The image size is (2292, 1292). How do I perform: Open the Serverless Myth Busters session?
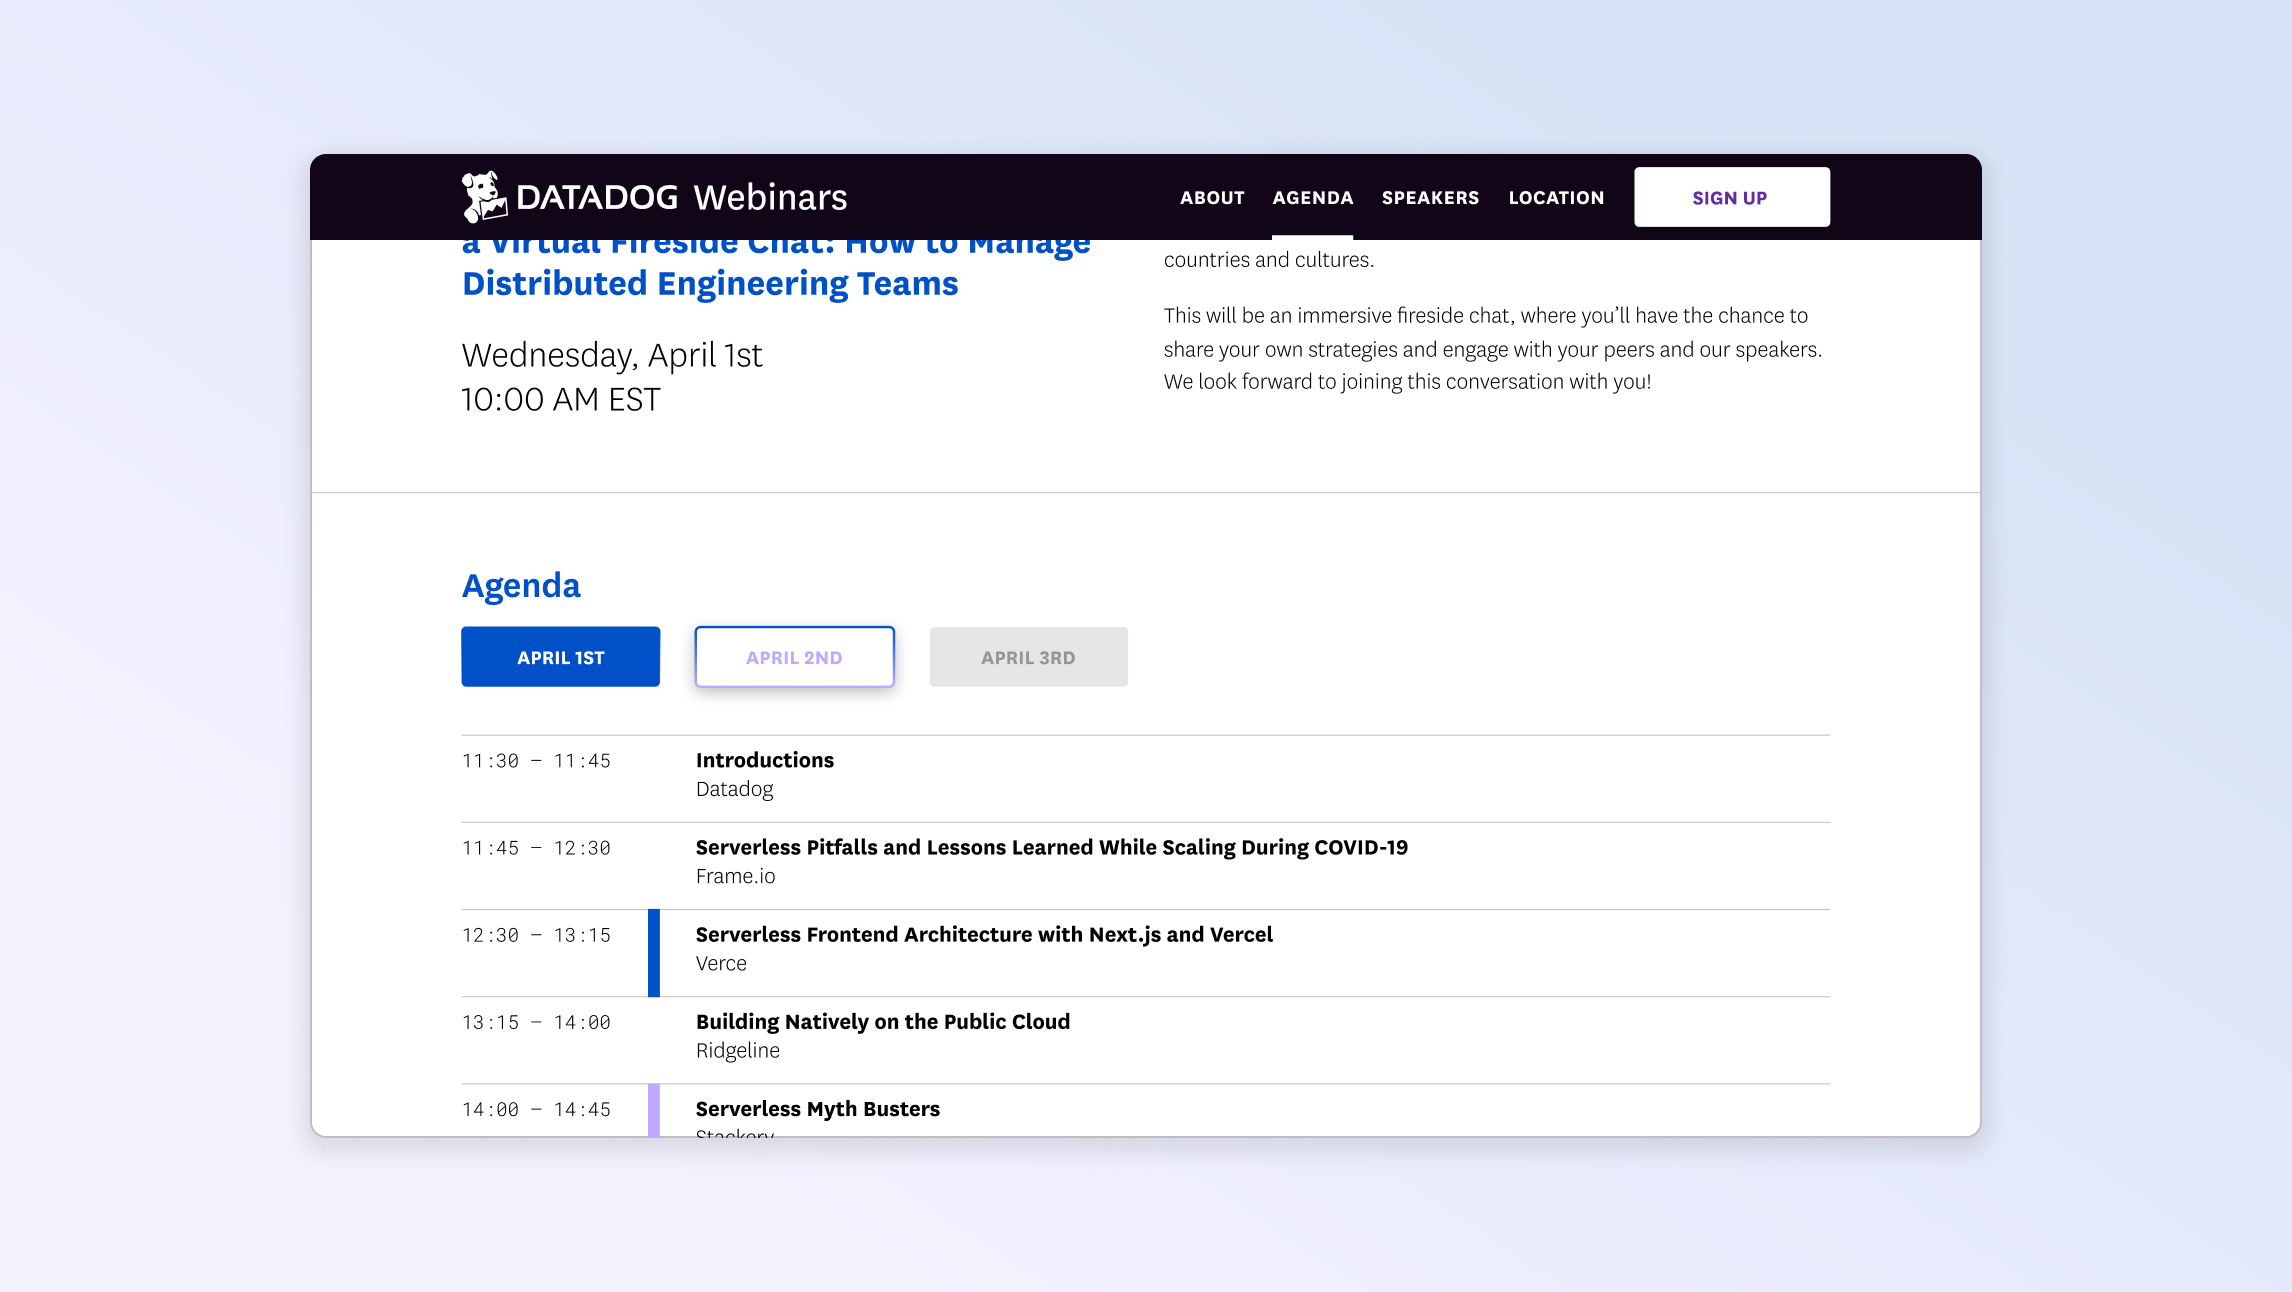click(818, 1108)
